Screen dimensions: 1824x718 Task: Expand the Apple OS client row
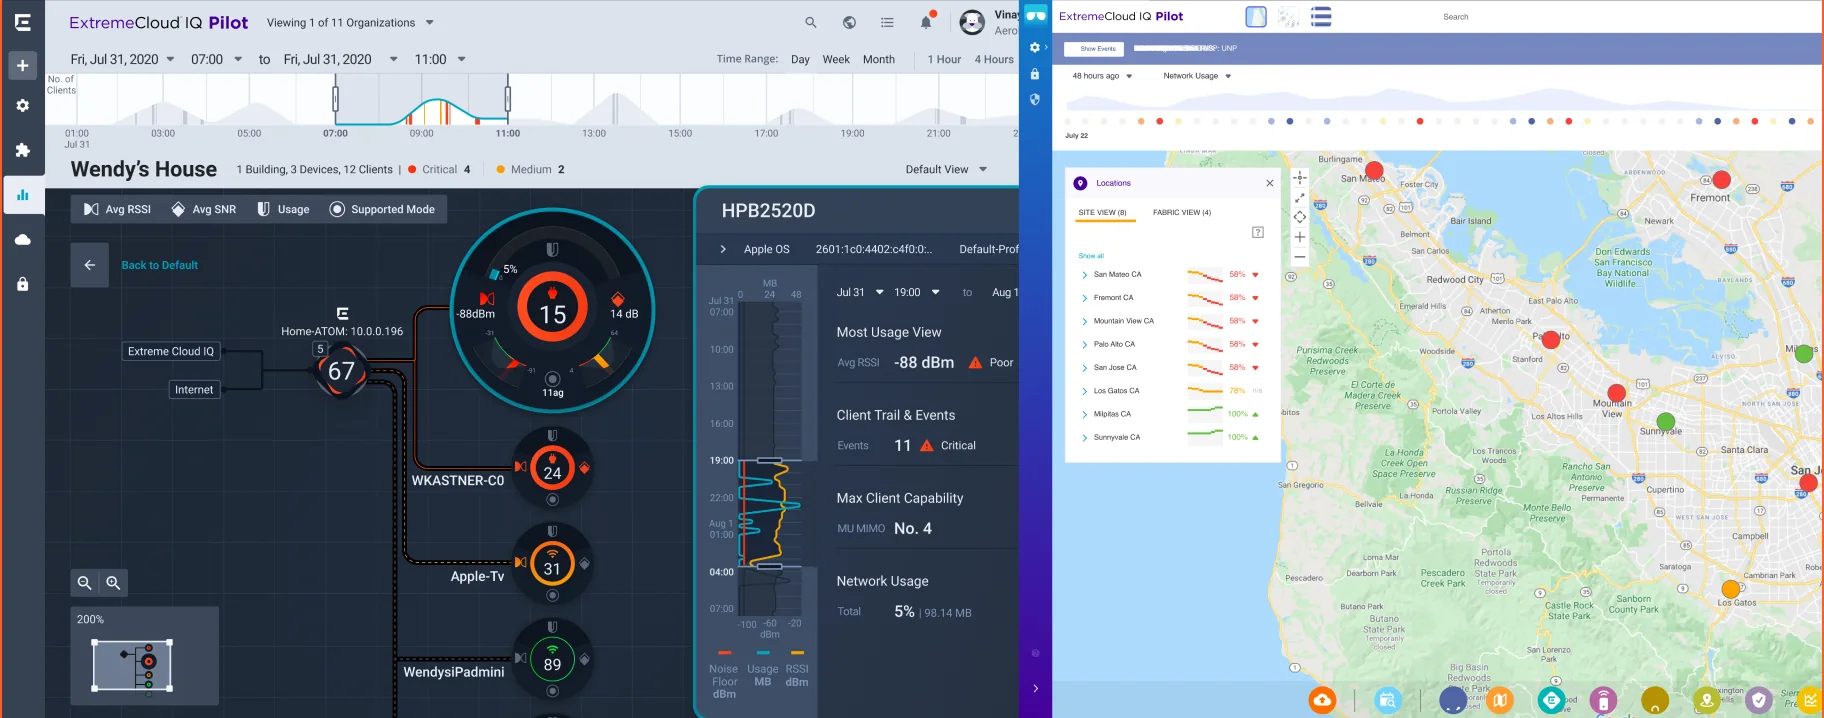[x=723, y=249]
